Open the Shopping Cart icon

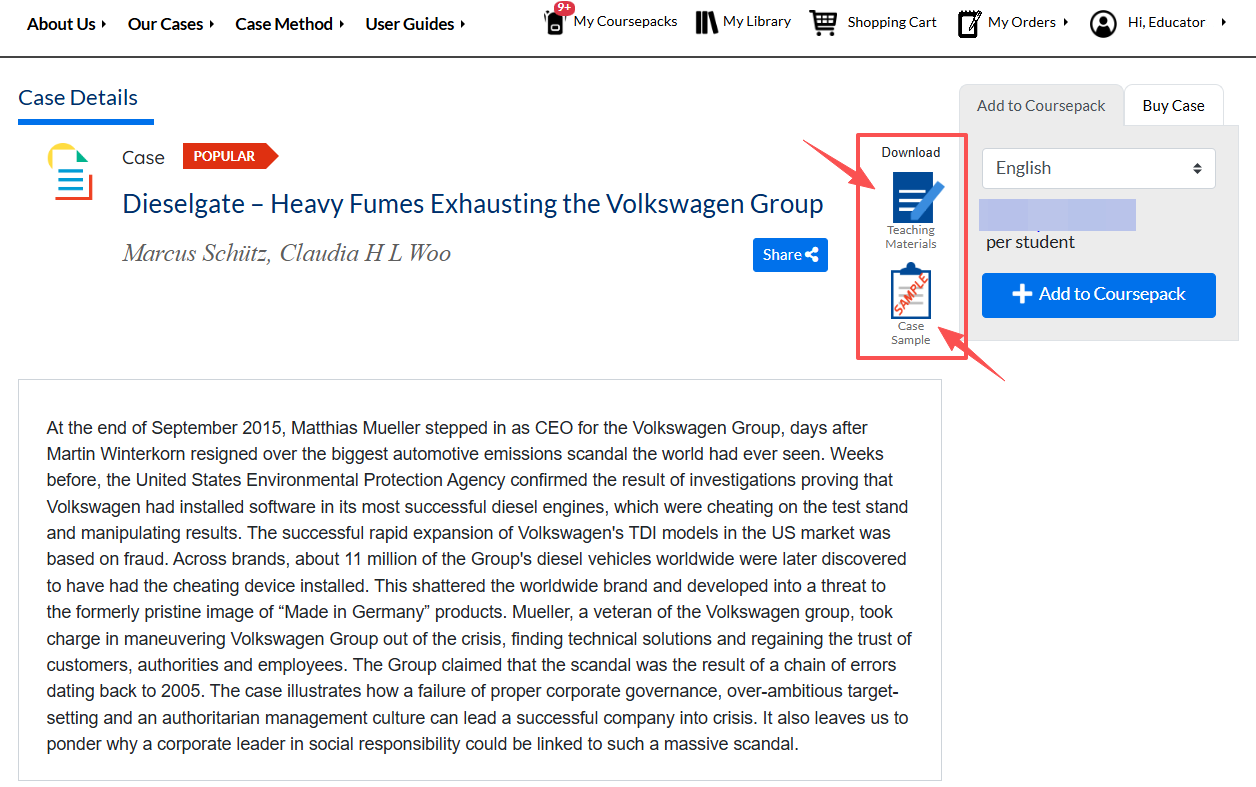tap(823, 22)
